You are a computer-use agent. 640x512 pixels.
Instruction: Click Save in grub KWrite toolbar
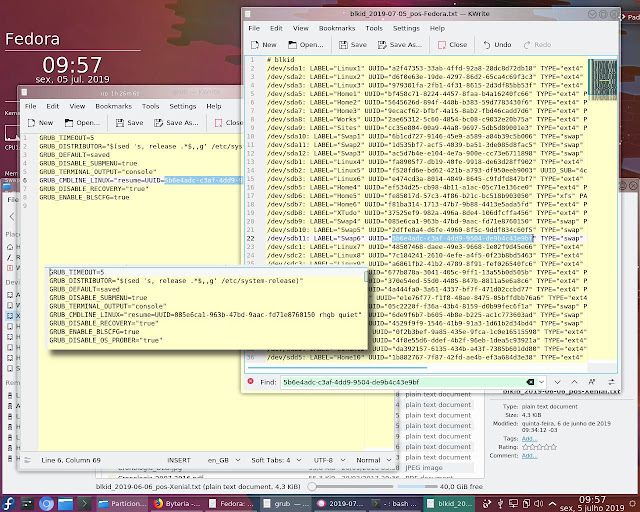(x=129, y=122)
